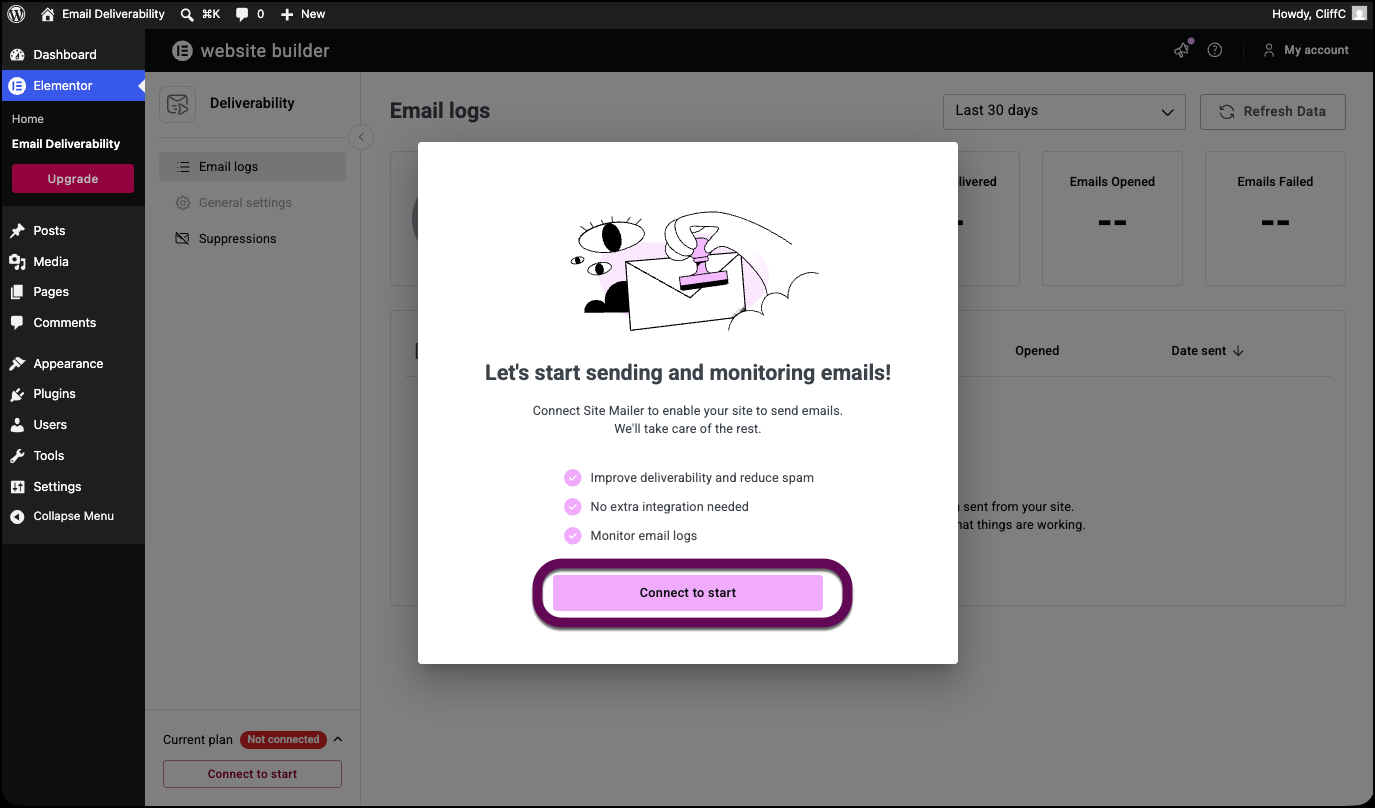Click the Posts pushpin icon

pyautogui.click(x=17, y=231)
